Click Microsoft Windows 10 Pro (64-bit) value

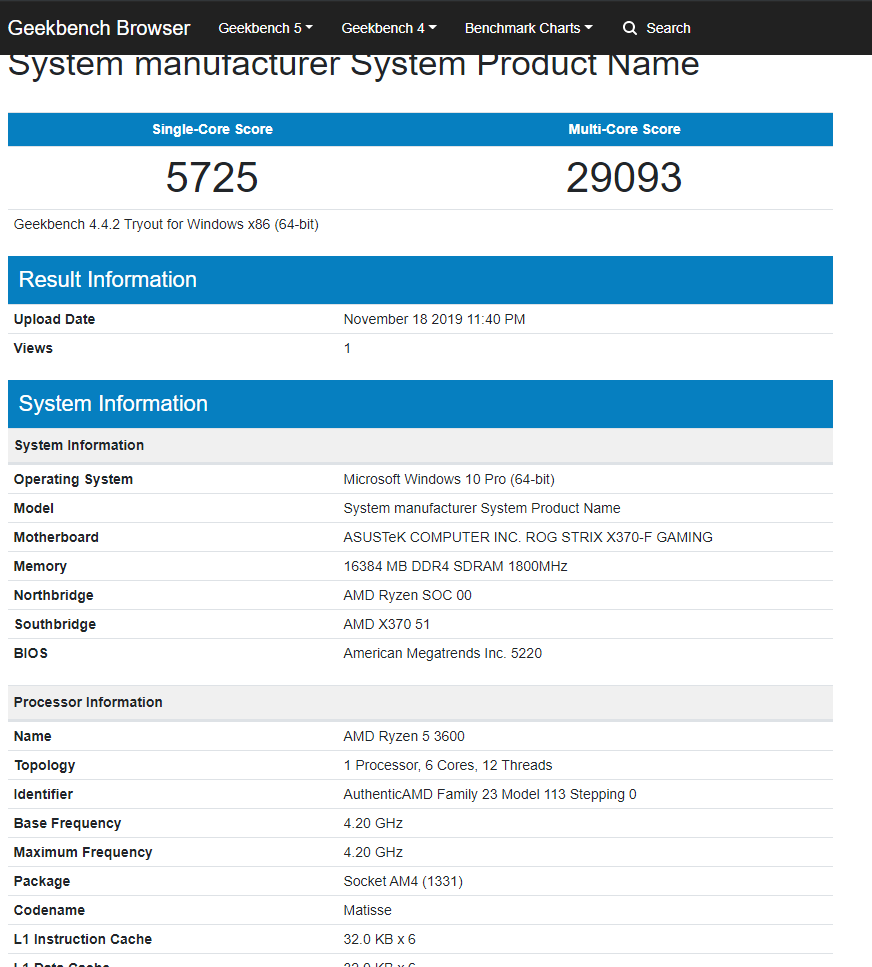[449, 479]
